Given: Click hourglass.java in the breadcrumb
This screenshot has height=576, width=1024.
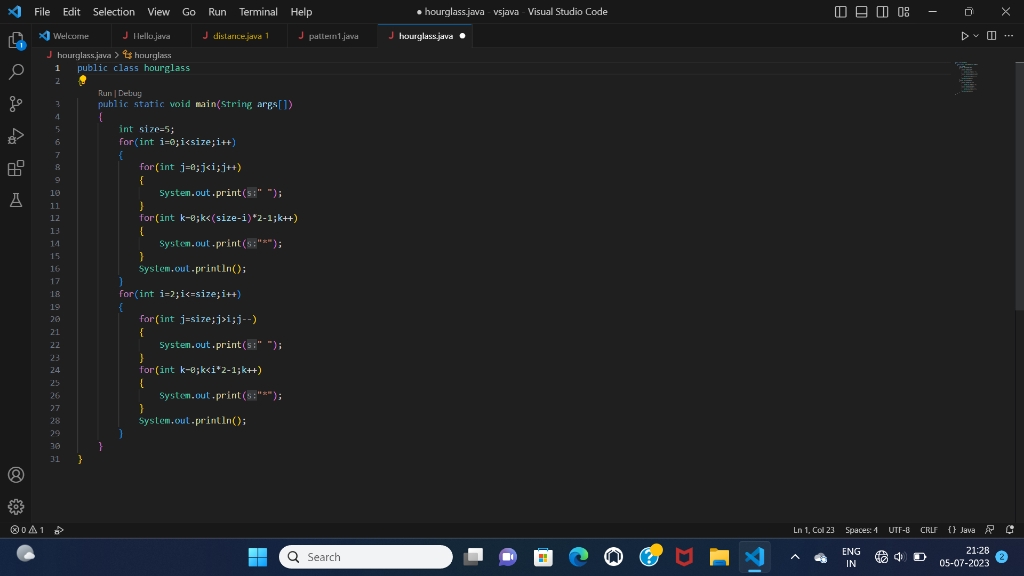Looking at the screenshot, I should pyautogui.click(x=84, y=55).
